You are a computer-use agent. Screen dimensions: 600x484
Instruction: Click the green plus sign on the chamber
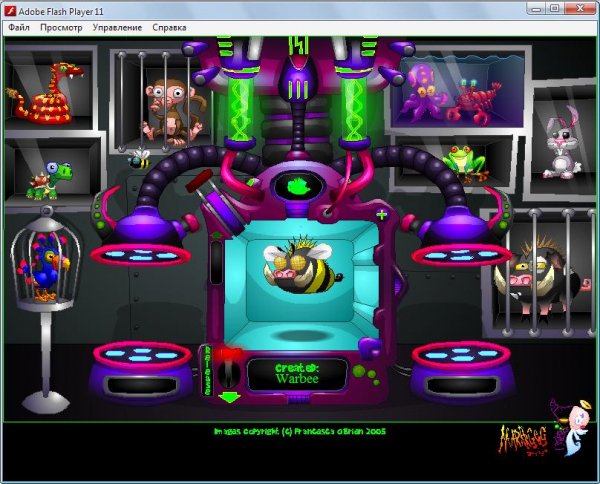pos(381,214)
